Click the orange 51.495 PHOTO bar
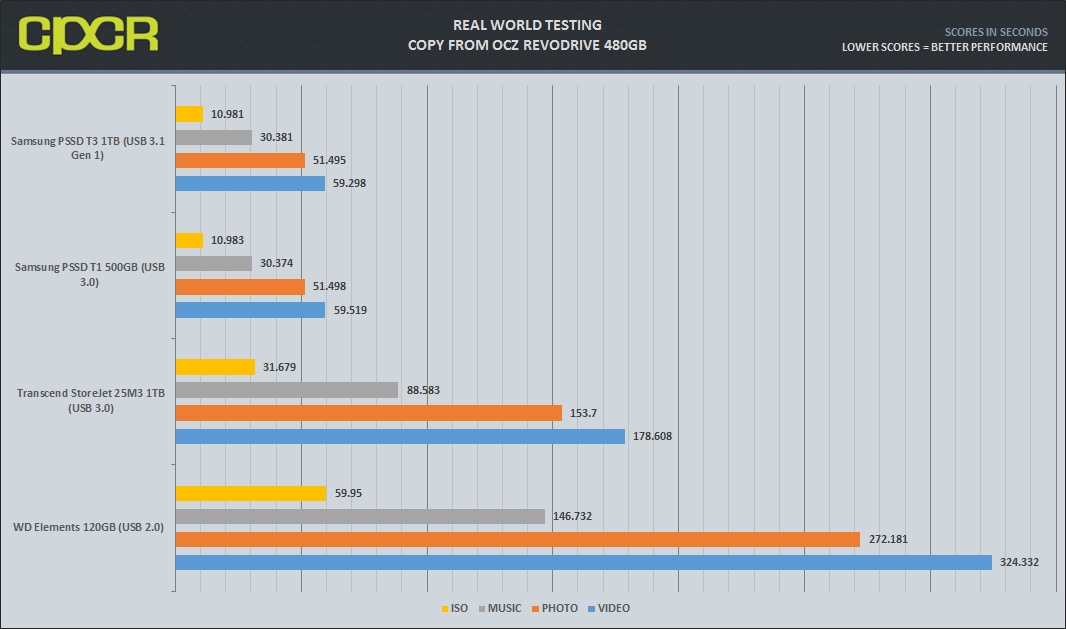Screen dimensions: 1066x629 click(241, 160)
